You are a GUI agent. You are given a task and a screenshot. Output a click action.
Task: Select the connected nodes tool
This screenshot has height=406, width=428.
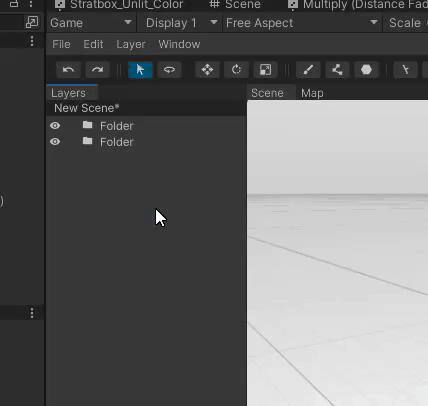pyautogui.click(x=337, y=70)
